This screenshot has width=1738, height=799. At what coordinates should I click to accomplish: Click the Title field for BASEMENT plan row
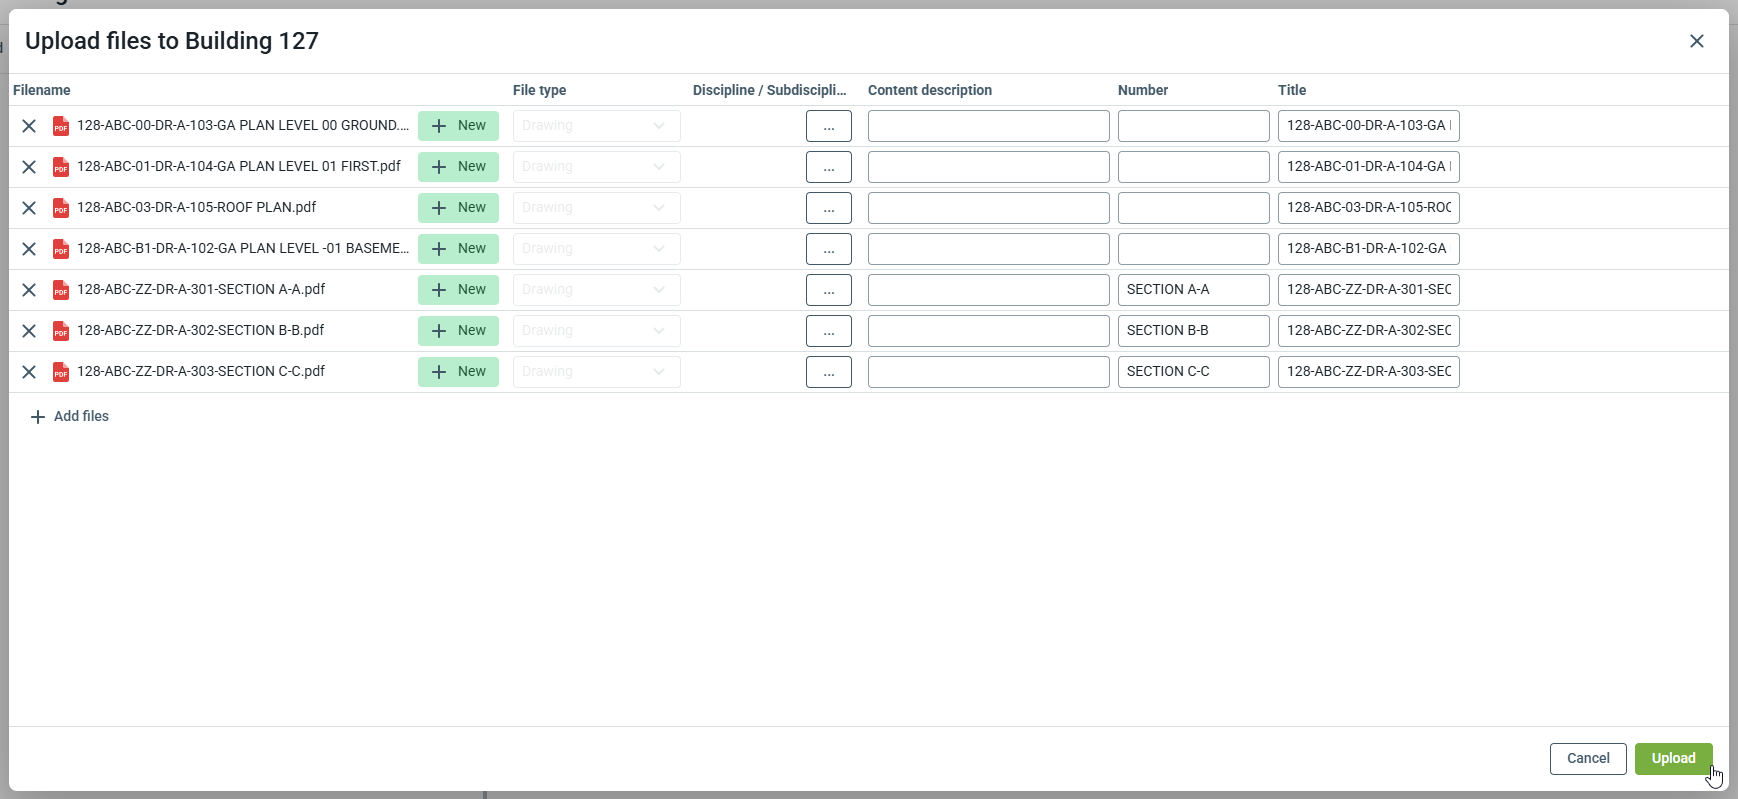1368,249
